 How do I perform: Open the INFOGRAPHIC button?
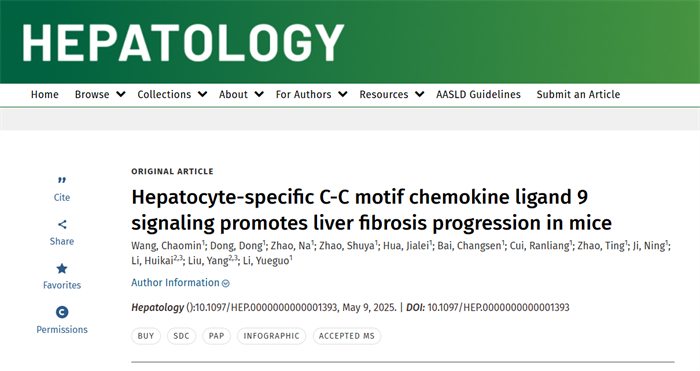(271, 336)
